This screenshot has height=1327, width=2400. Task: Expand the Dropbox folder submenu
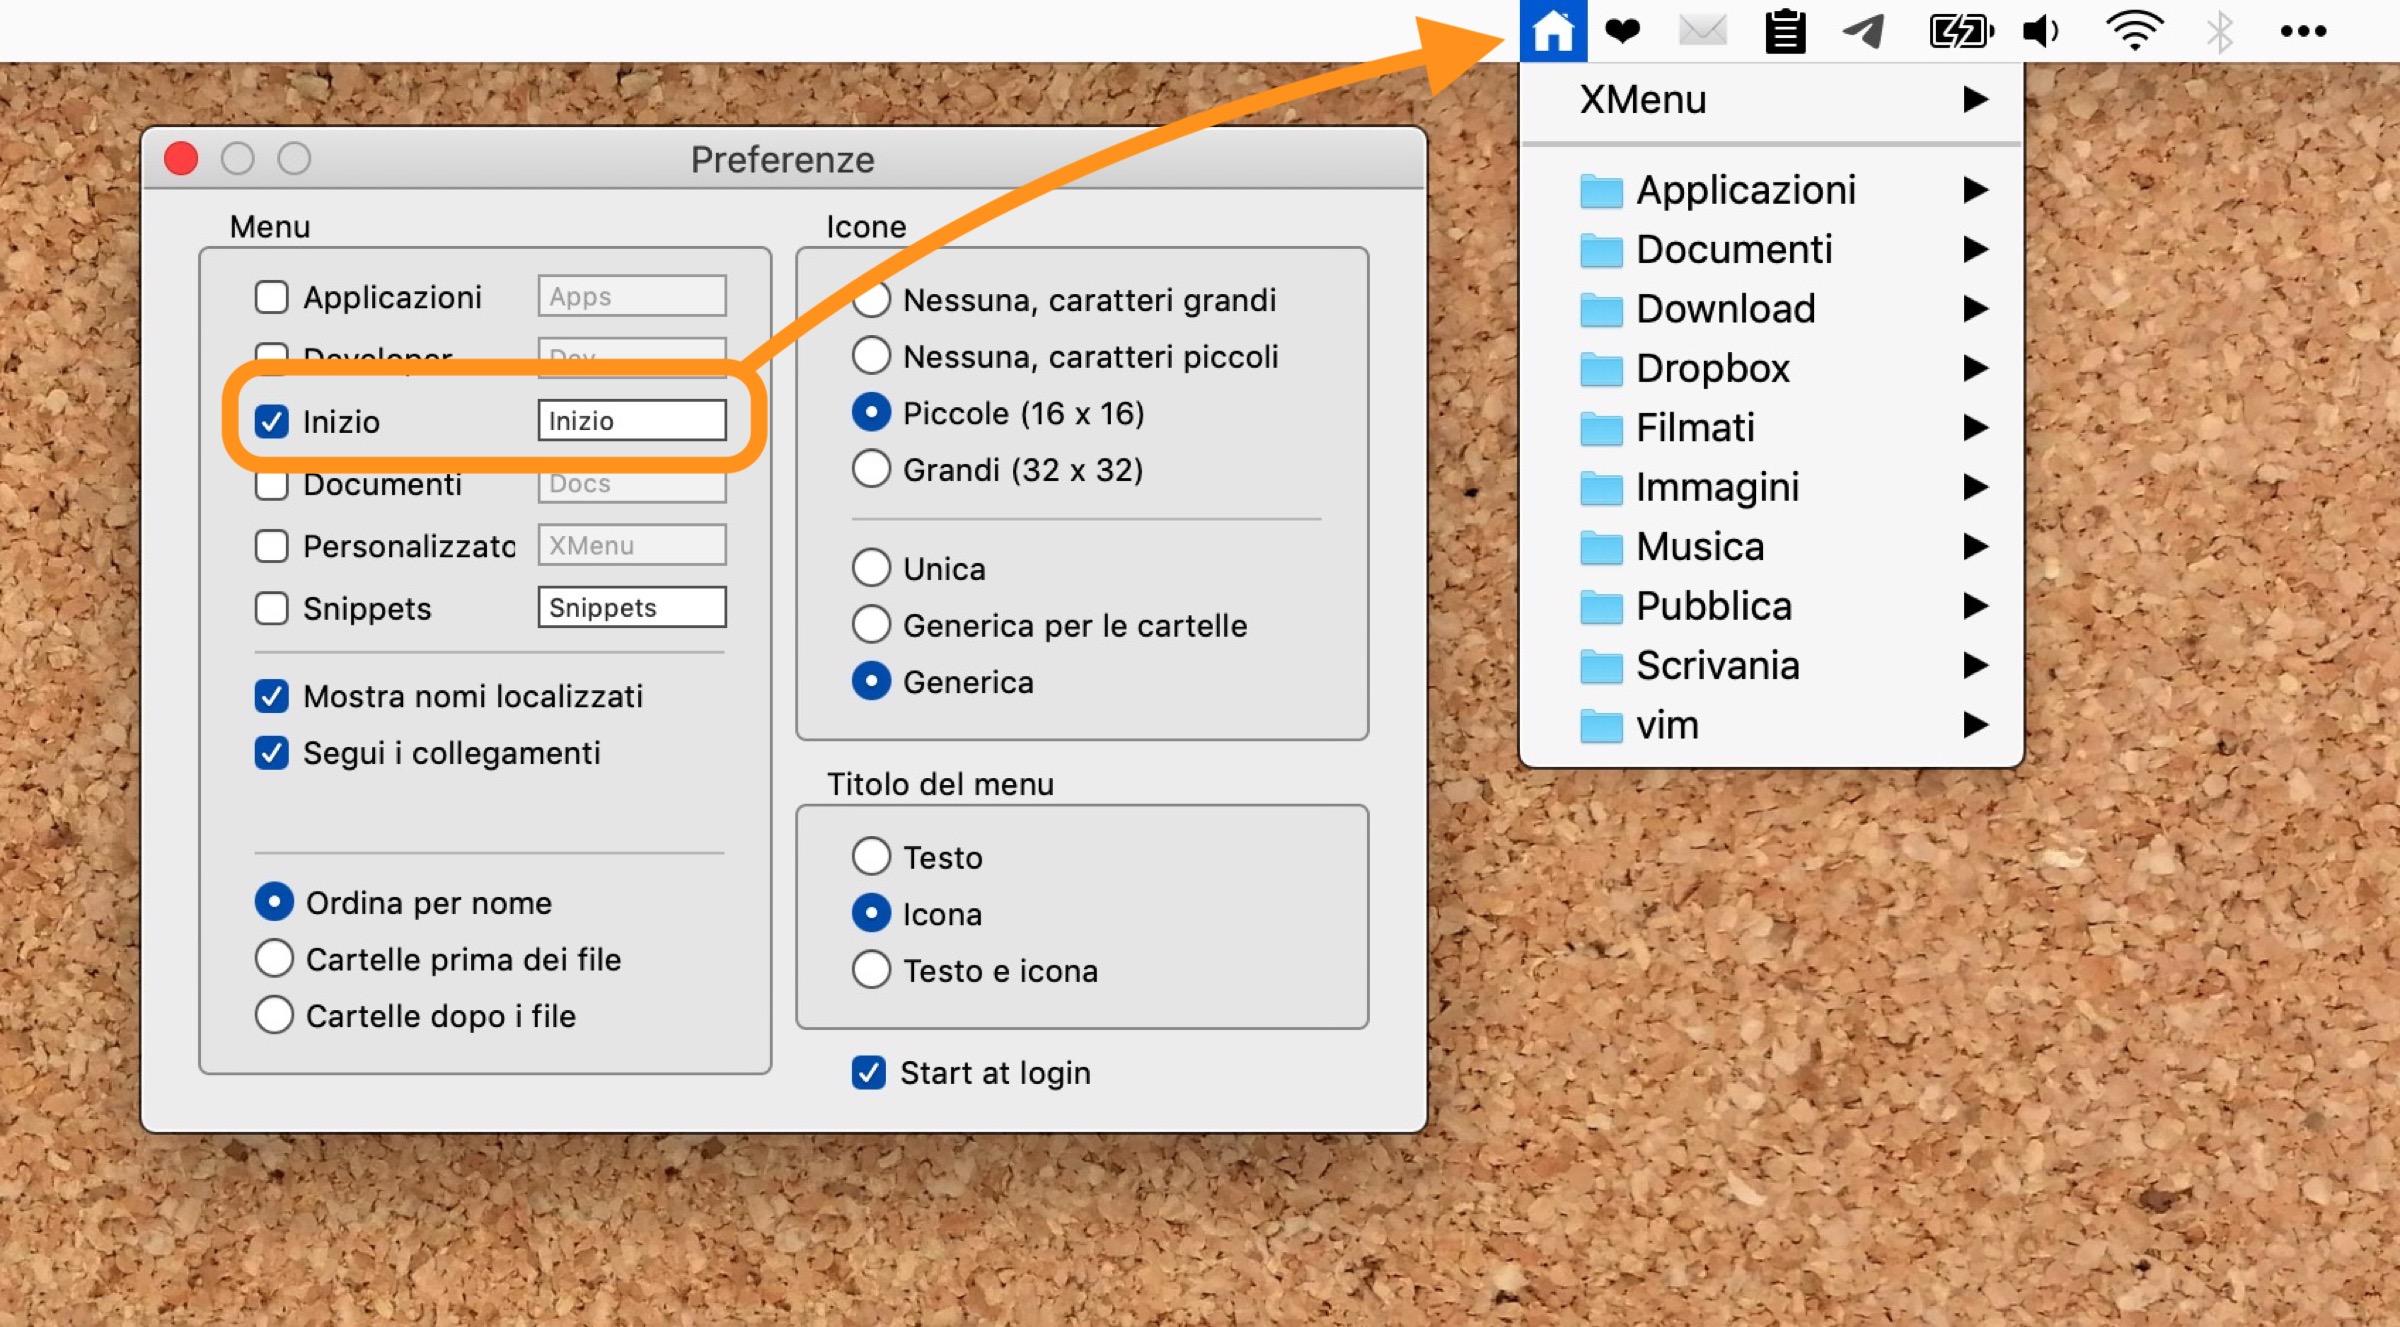1974,368
